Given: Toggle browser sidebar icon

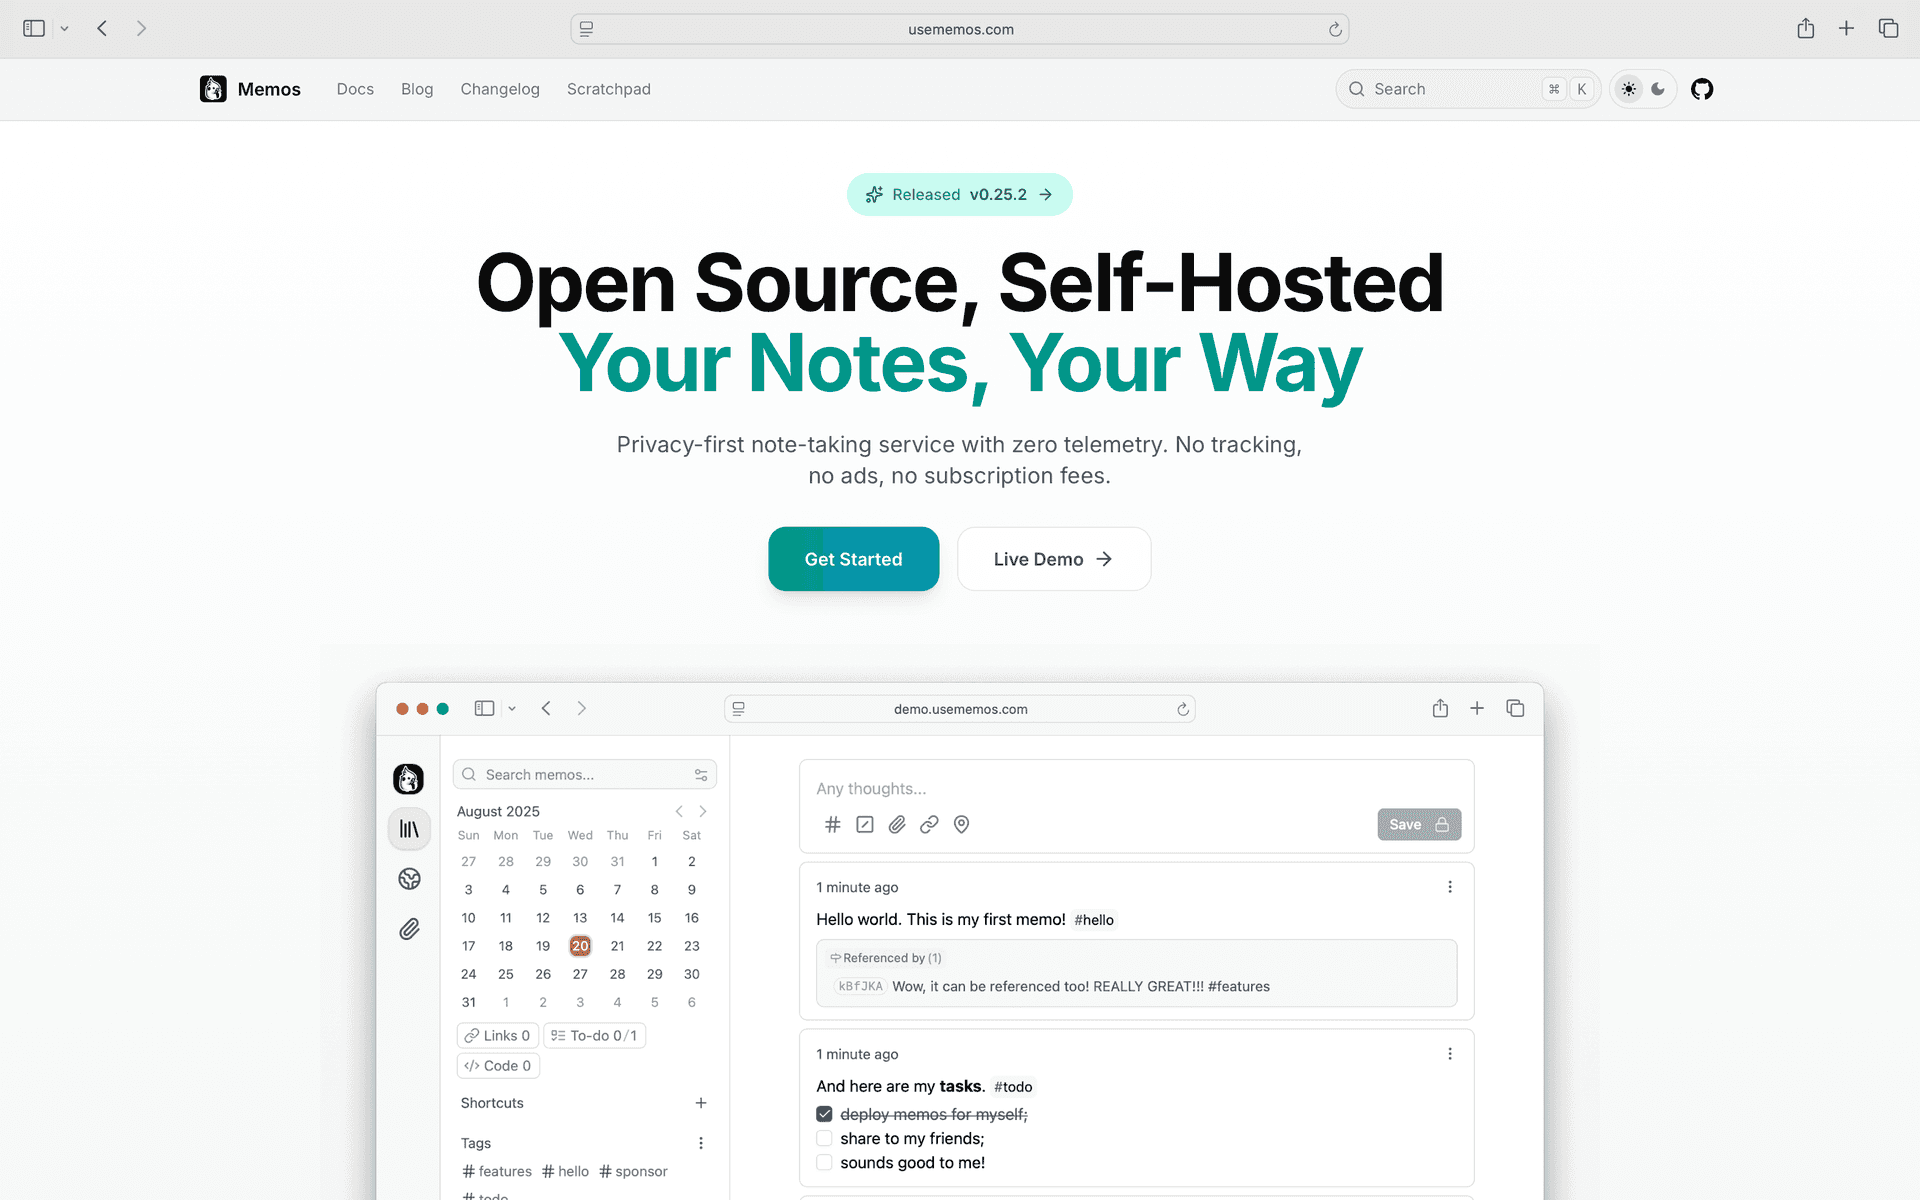Looking at the screenshot, I should [x=34, y=29].
